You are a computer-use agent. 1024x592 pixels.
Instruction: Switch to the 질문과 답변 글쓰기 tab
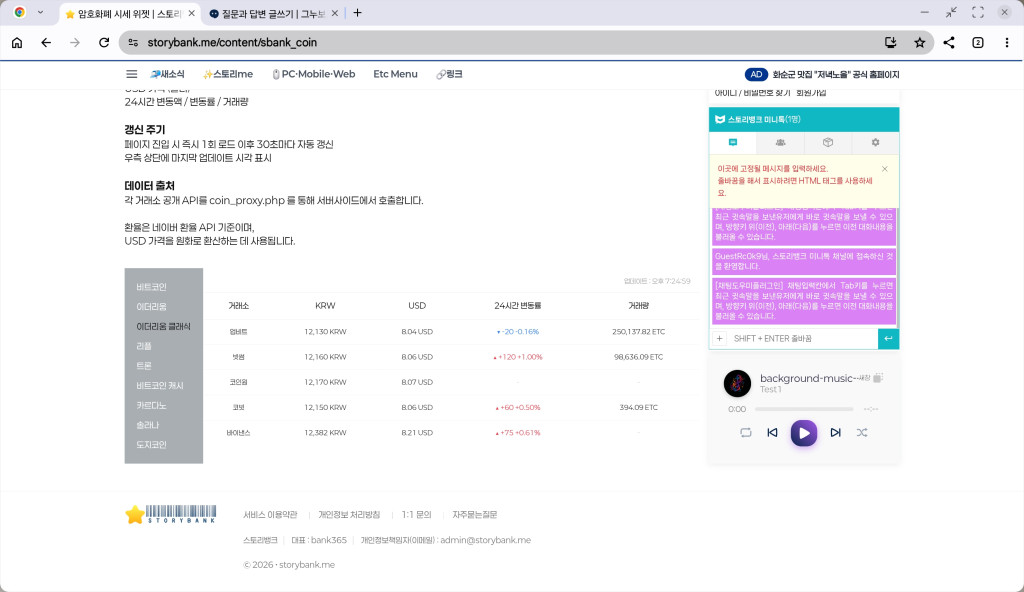[273, 13]
